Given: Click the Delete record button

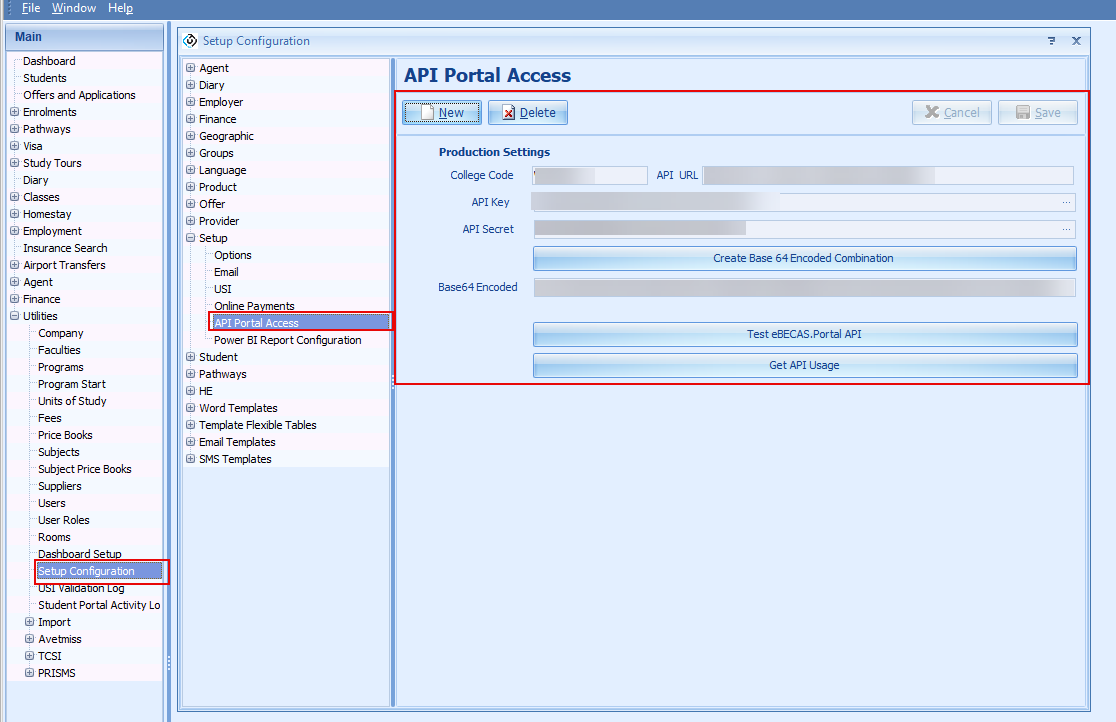Looking at the screenshot, I should pyautogui.click(x=528, y=113).
